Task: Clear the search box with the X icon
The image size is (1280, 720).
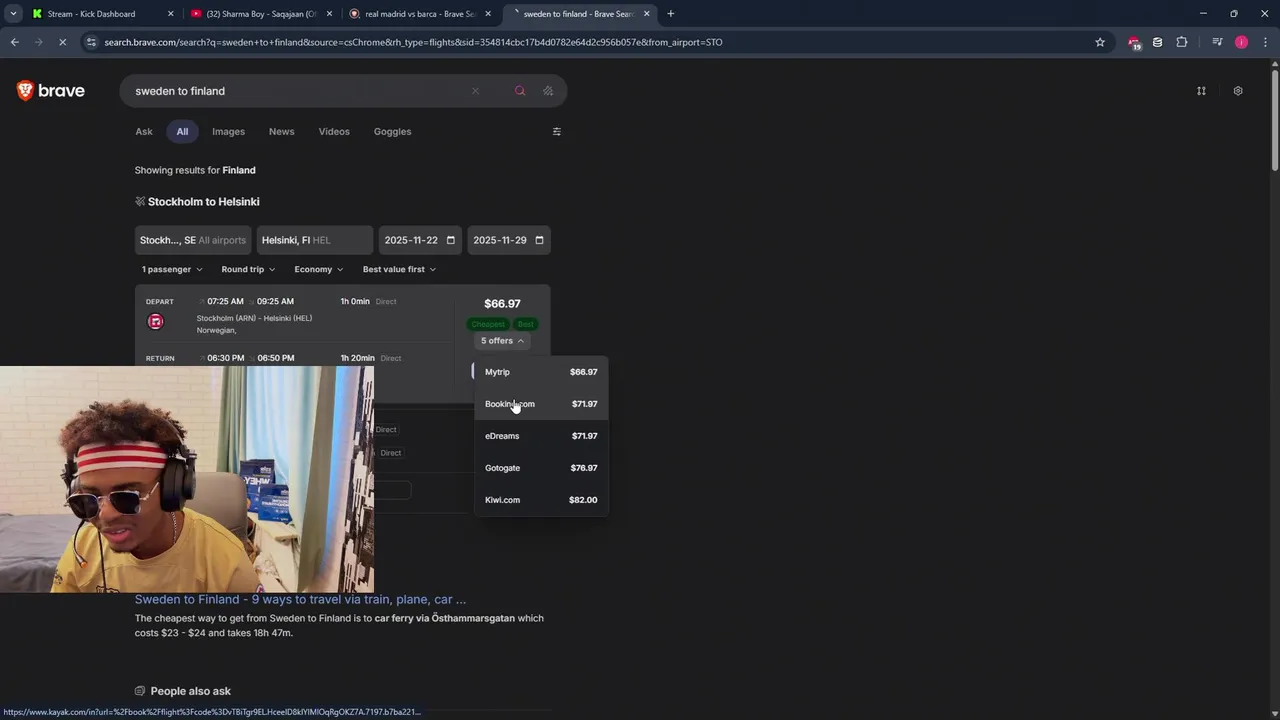Action: pyautogui.click(x=475, y=91)
